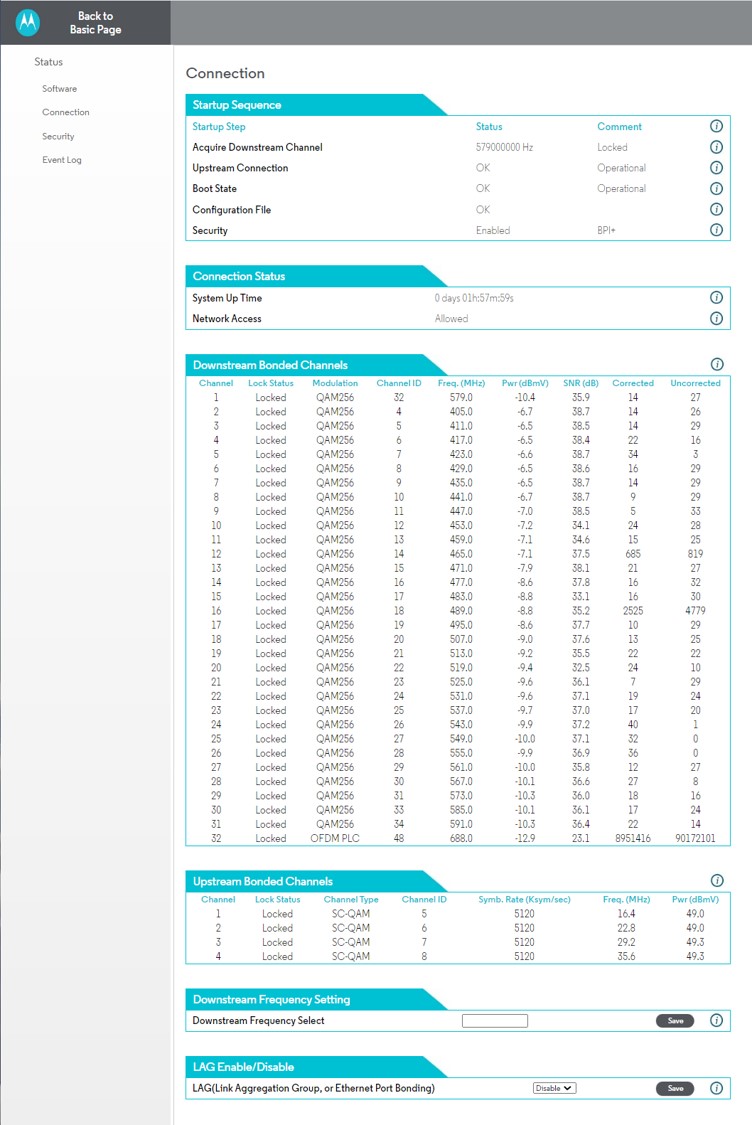Screen dimensions: 752x1125
Task: Click the 'LAG Enable/Disable' section heading
Action: coord(243,1067)
